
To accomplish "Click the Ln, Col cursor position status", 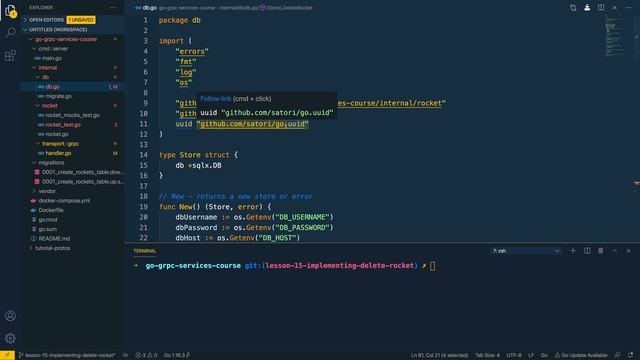I will pyautogui.click(x=439, y=355).
